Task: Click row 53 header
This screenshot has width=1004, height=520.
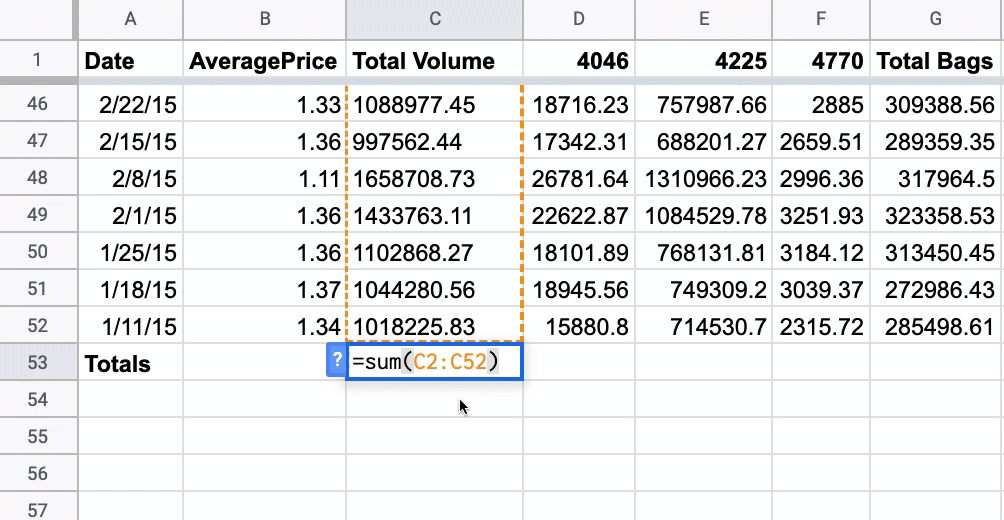Action: point(38,363)
